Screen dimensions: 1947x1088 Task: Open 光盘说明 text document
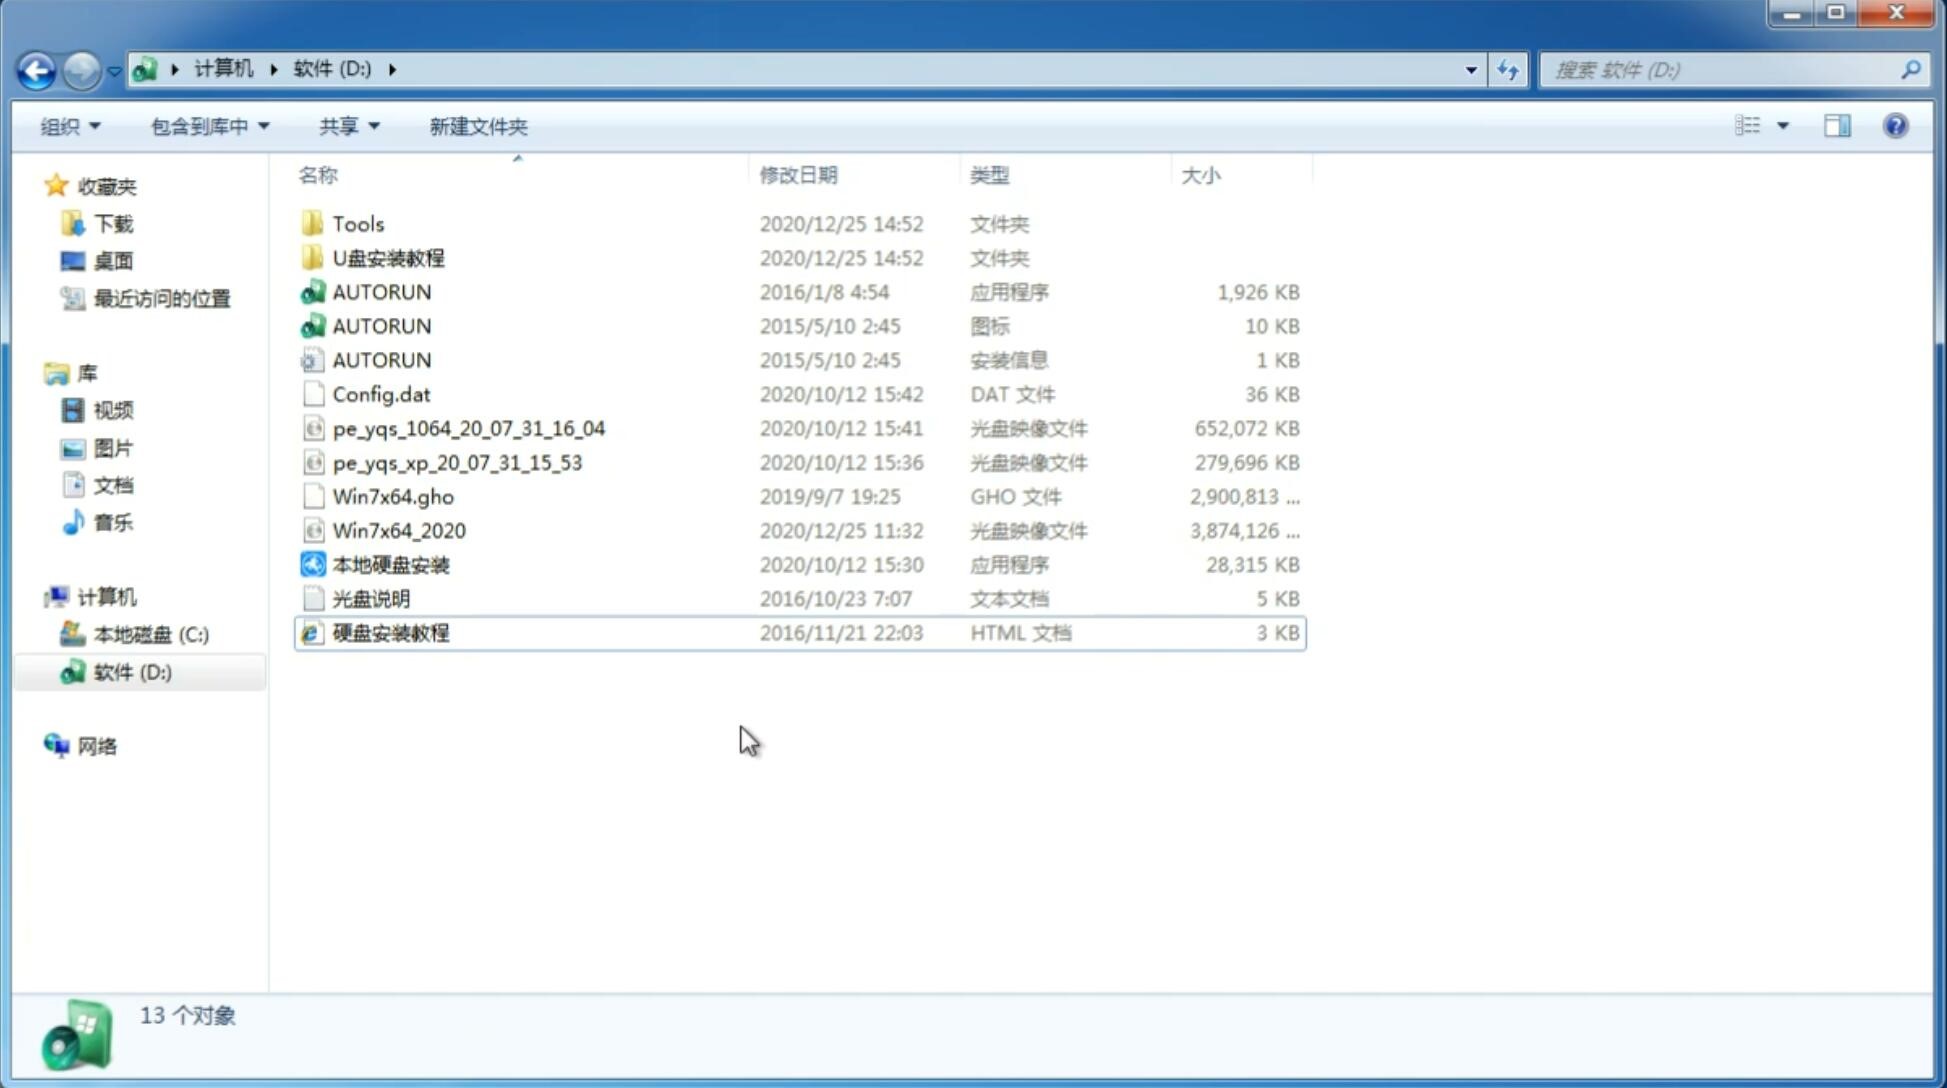coord(370,599)
